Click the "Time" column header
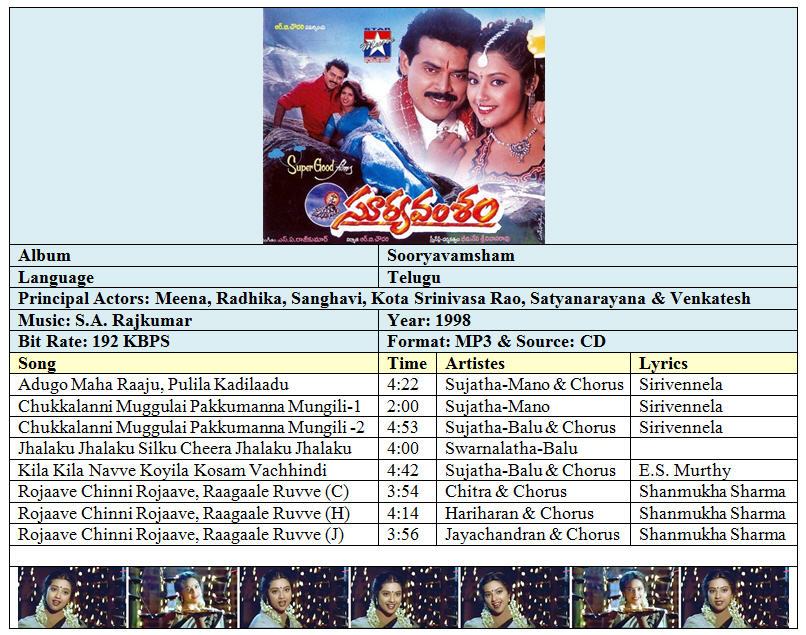The width and height of the screenshot is (806, 635). click(x=407, y=363)
